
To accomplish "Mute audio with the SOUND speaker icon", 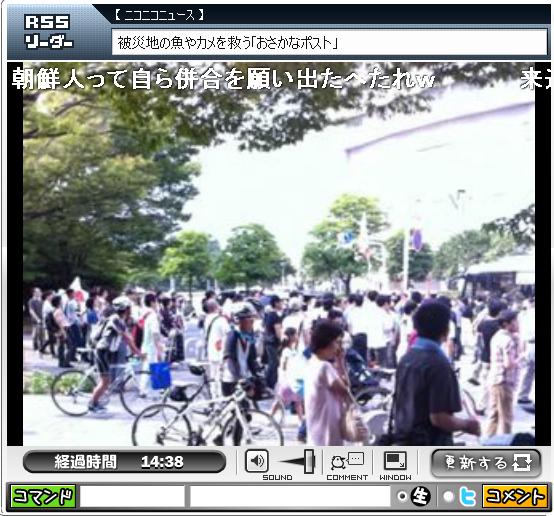I will (257, 461).
